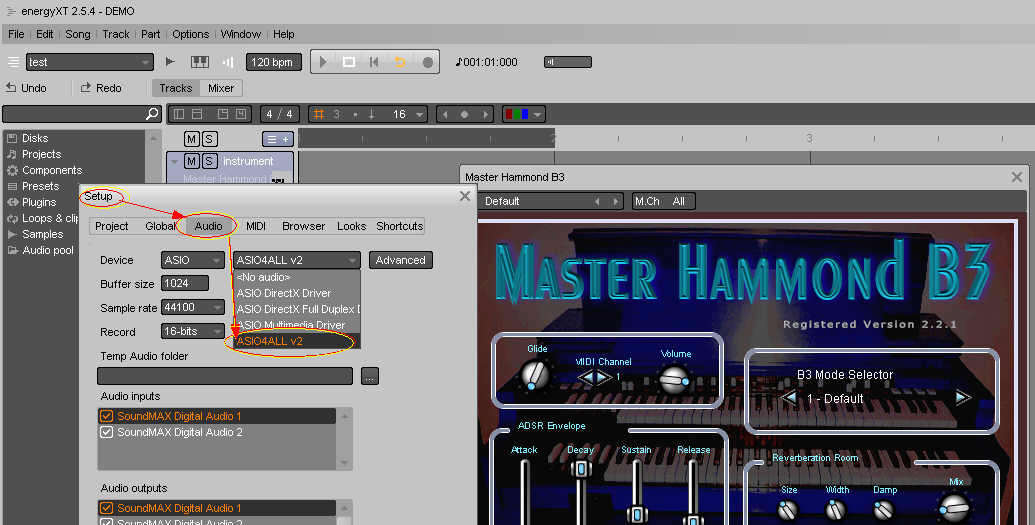Select previous preset arrow in Master Hammond B3 window
The image size is (1035, 525).
click(x=597, y=201)
